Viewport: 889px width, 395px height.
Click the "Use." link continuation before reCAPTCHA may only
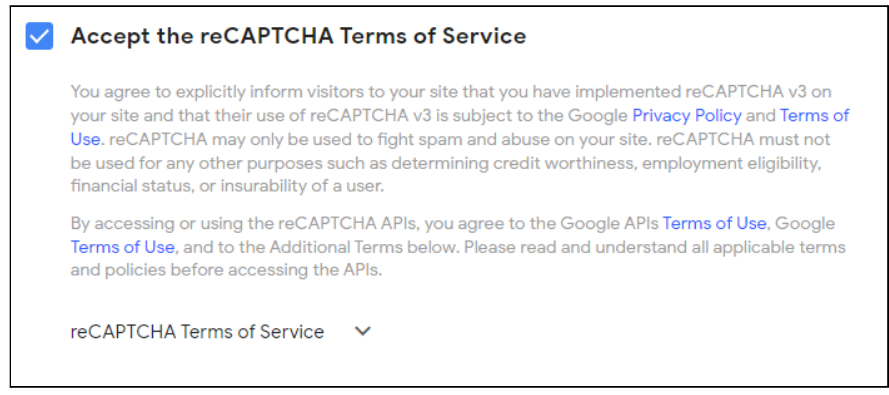click(87, 139)
